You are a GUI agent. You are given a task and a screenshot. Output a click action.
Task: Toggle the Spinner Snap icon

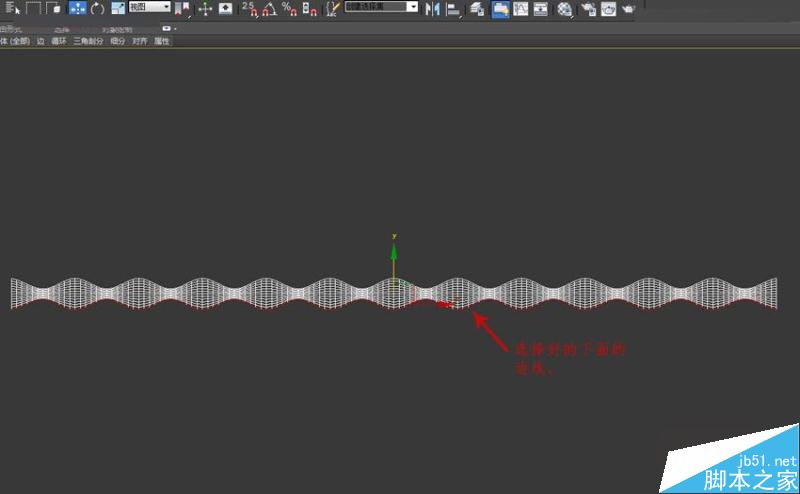[309, 8]
